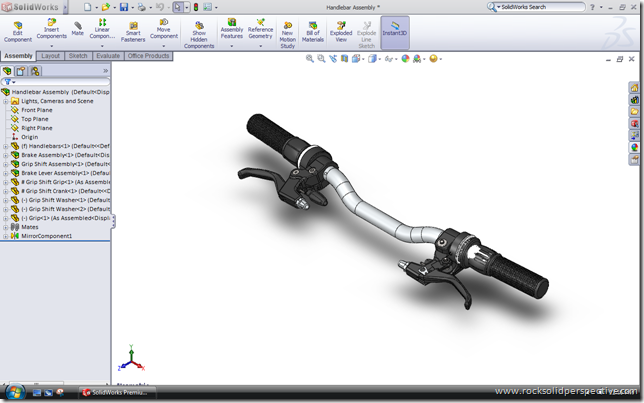This screenshot has width=644, height=403.
Task: Click the New document icon
Action: pos(87,7)
